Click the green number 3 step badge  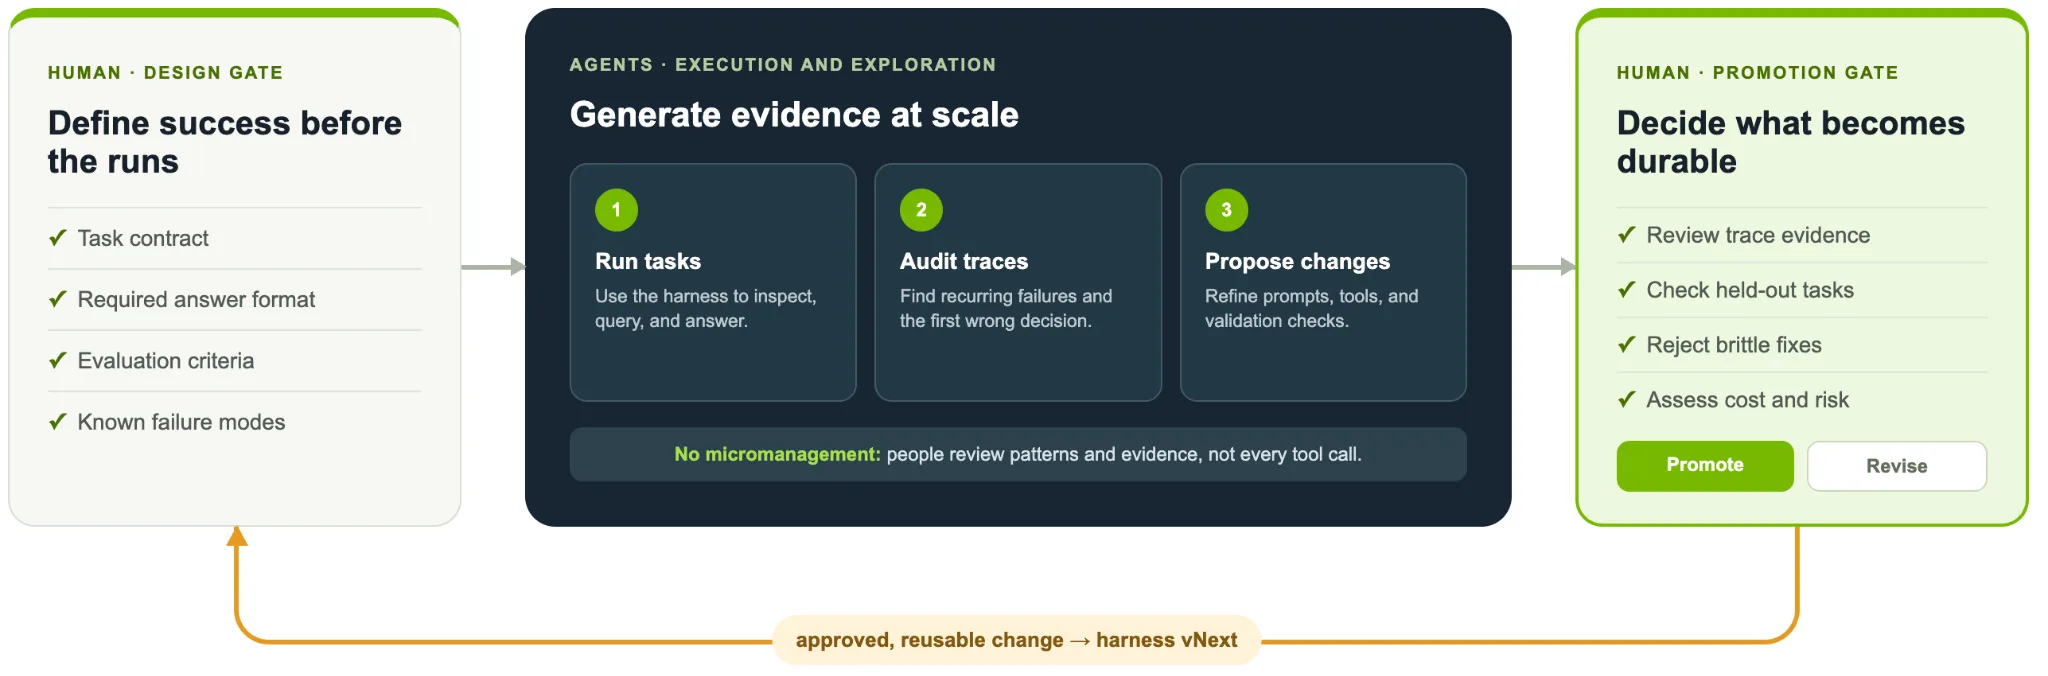click(x=1226, y=210)
